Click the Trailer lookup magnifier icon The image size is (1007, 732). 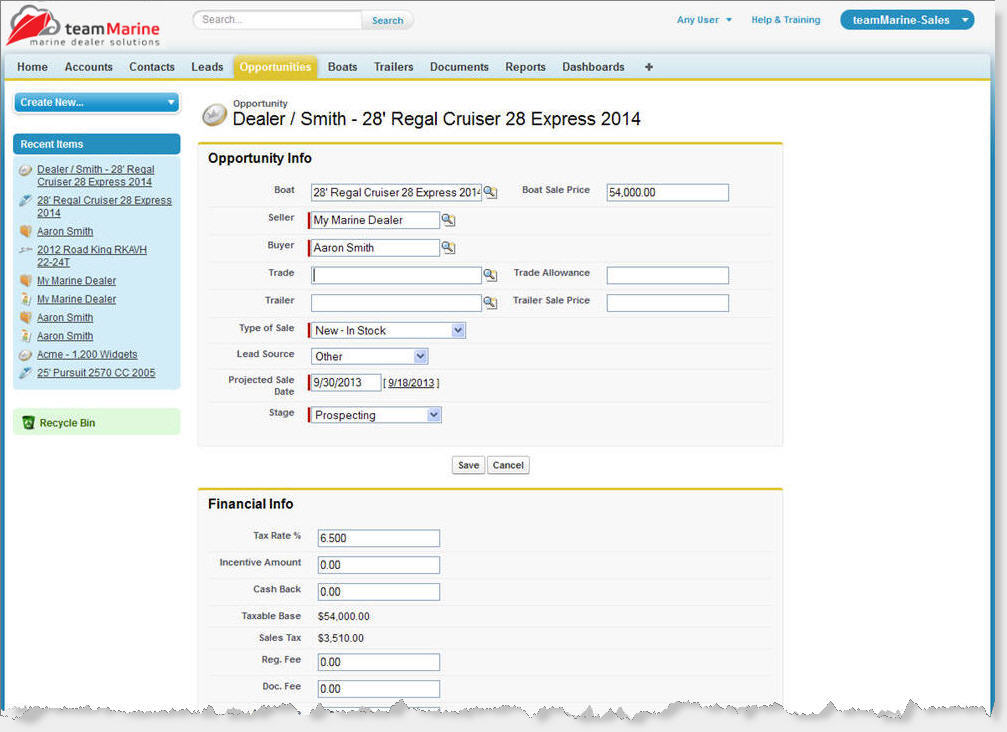pyautogui.click(x=490, y=302)
